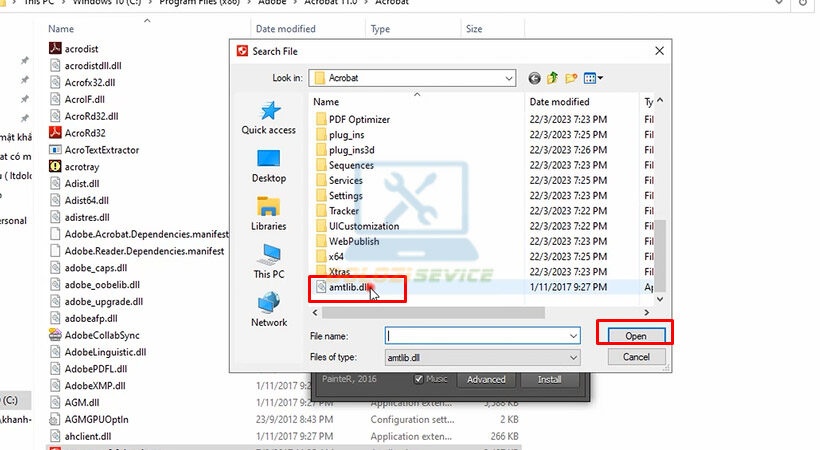Select amtlib.dll in the Search File list
The height and width of the screenshot is (450, 820).
(x=348, y=287)
